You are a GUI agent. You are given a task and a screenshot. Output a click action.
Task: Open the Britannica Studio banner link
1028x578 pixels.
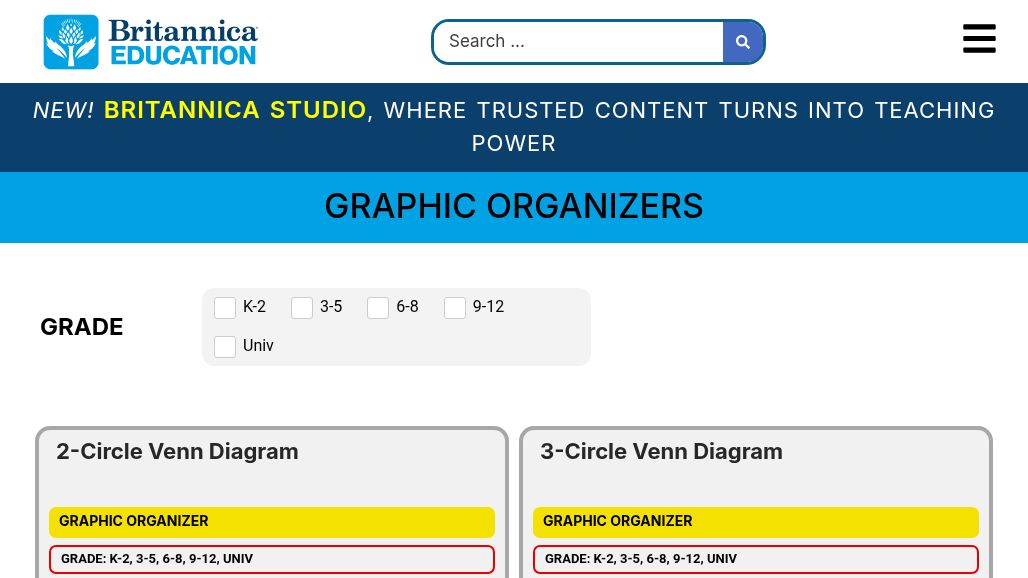[235, 110]
